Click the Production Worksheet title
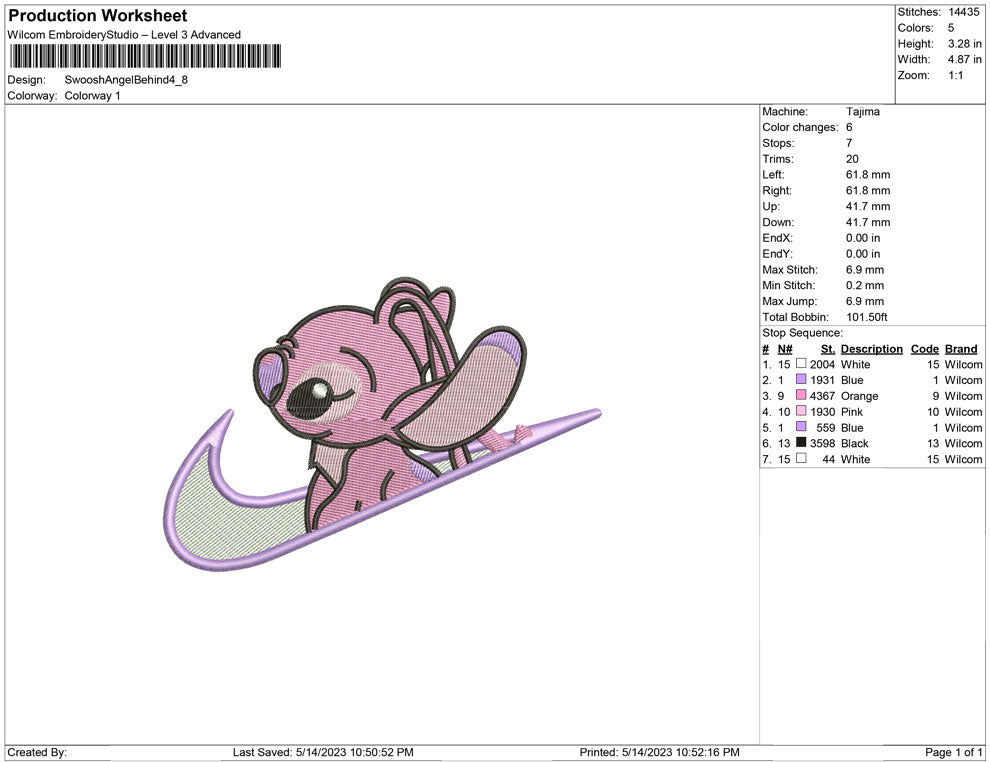 [x=98, y=16]
